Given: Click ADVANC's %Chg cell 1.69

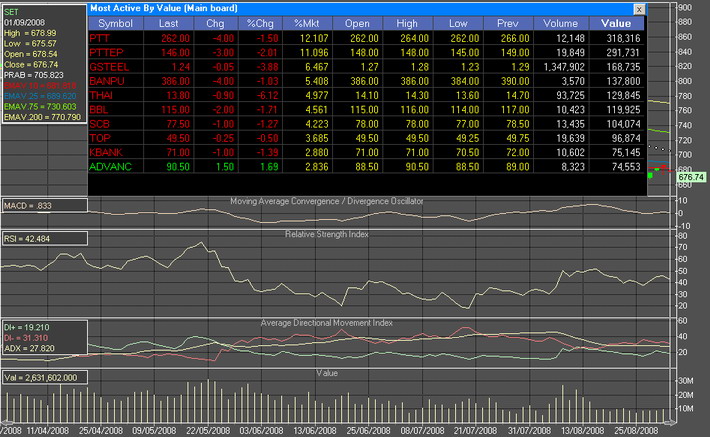Looking at the screenshot, I should pos(269,167).
